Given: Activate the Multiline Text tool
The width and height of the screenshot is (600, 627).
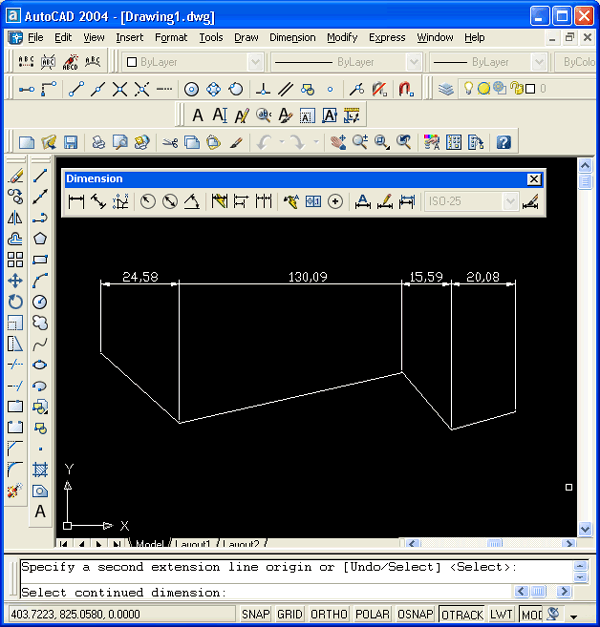Looking at the screenshot, I should tap(40, 511).
